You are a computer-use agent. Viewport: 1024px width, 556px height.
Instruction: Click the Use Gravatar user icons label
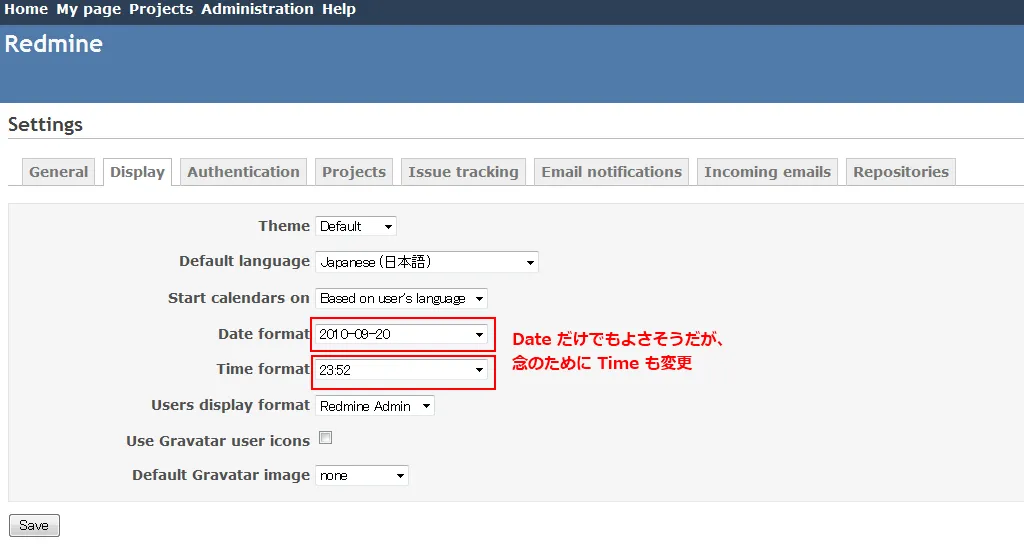pos(217,441)
